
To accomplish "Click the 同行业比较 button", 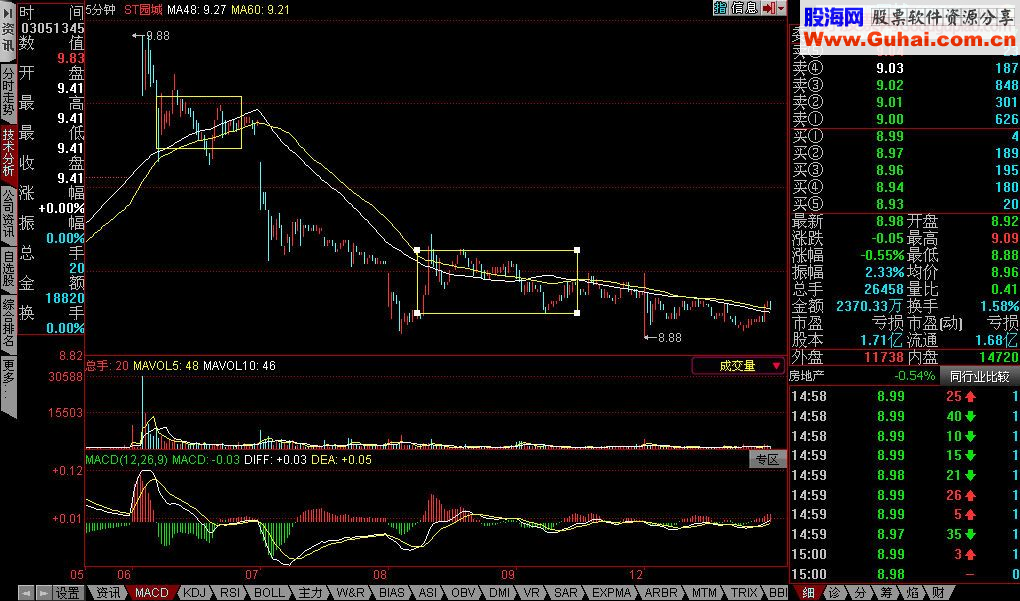I will 980,376.
